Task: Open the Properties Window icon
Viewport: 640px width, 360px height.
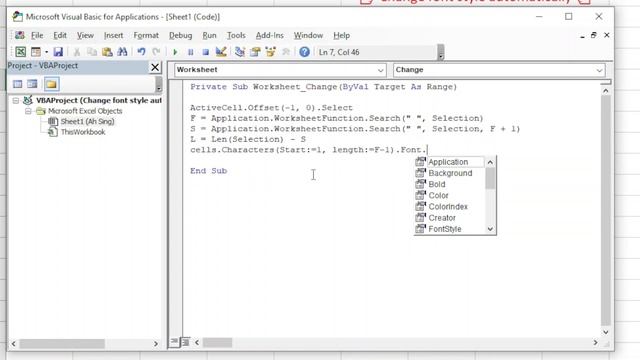Action: pyautogui.click(x=256, y=52)
